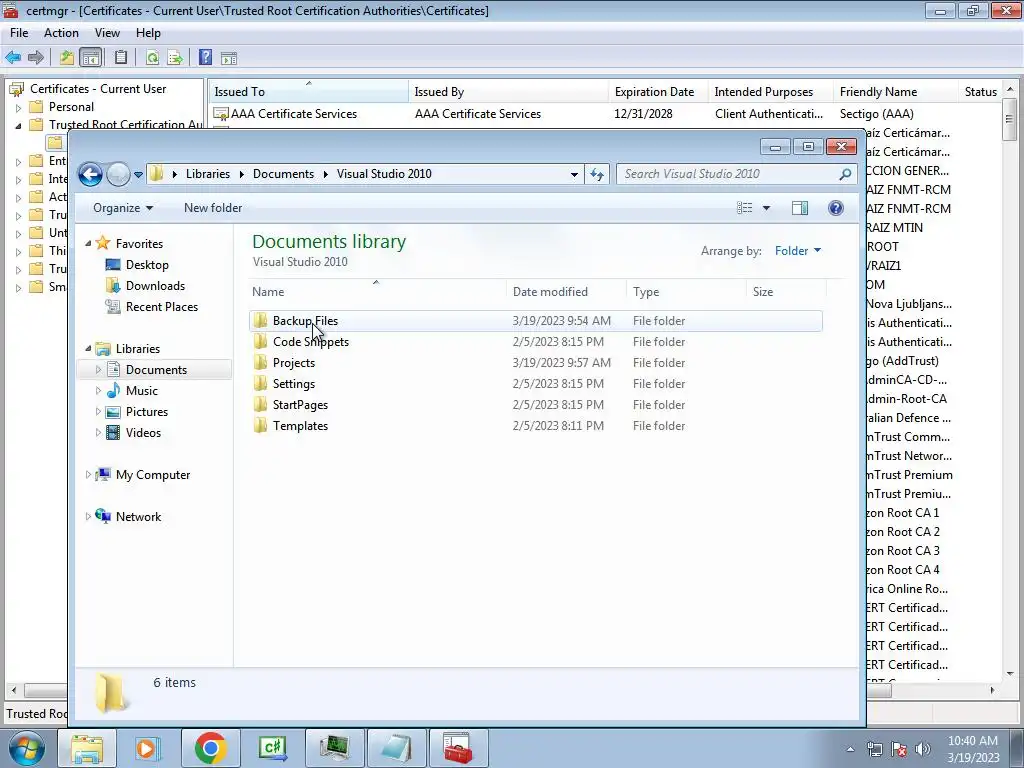
Task: Open Explorer Help question mark icon
Action: coord(835,208)
